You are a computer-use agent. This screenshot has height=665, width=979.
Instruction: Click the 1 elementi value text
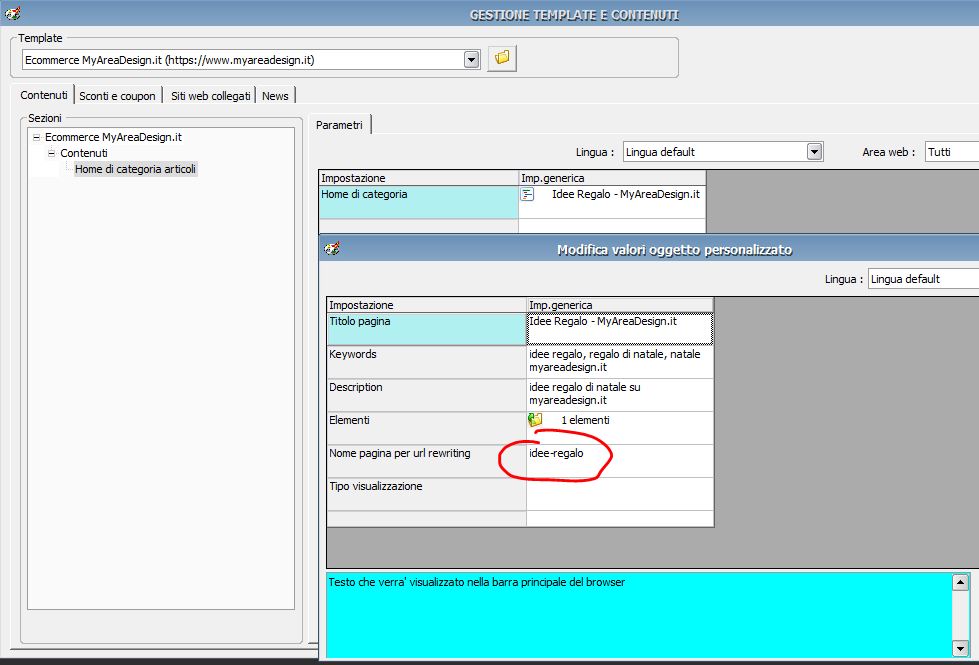pos(585,420)
